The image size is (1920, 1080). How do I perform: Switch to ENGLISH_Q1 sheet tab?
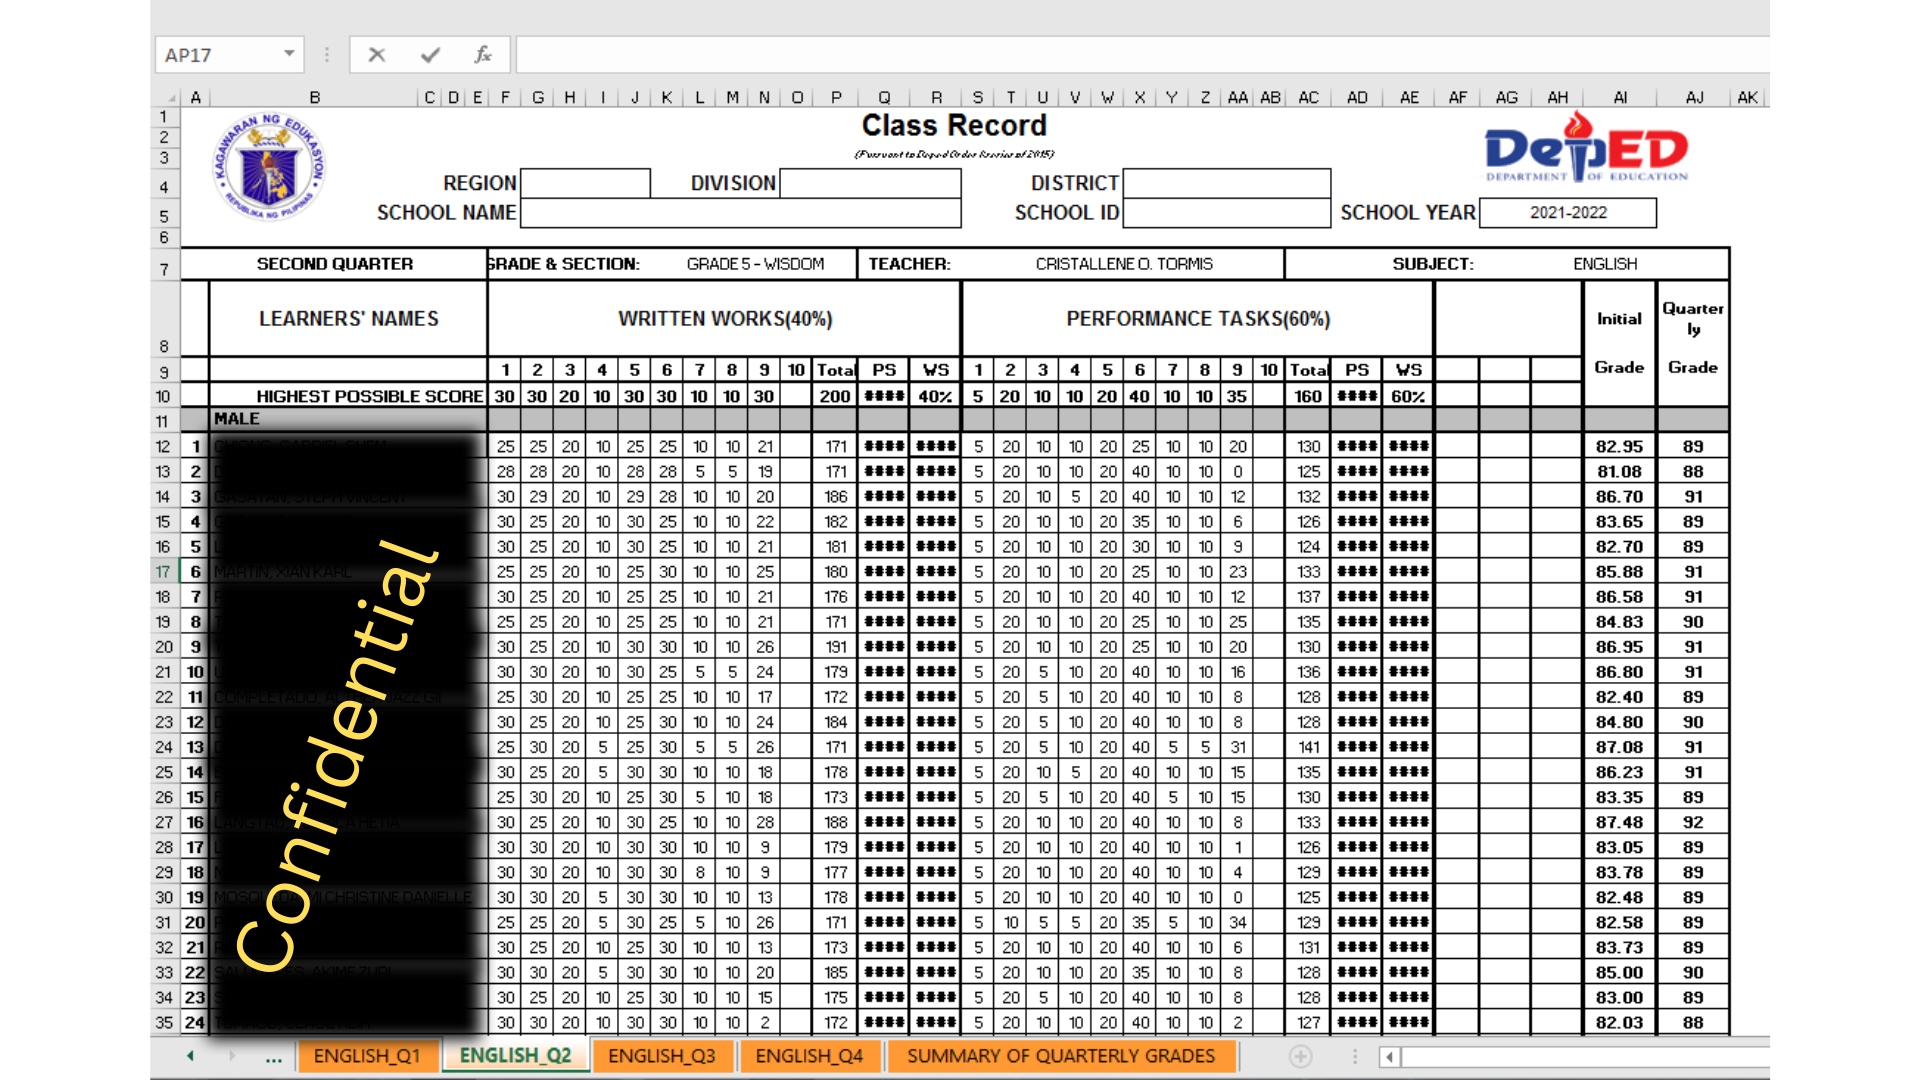click(x=367, y=1056)
